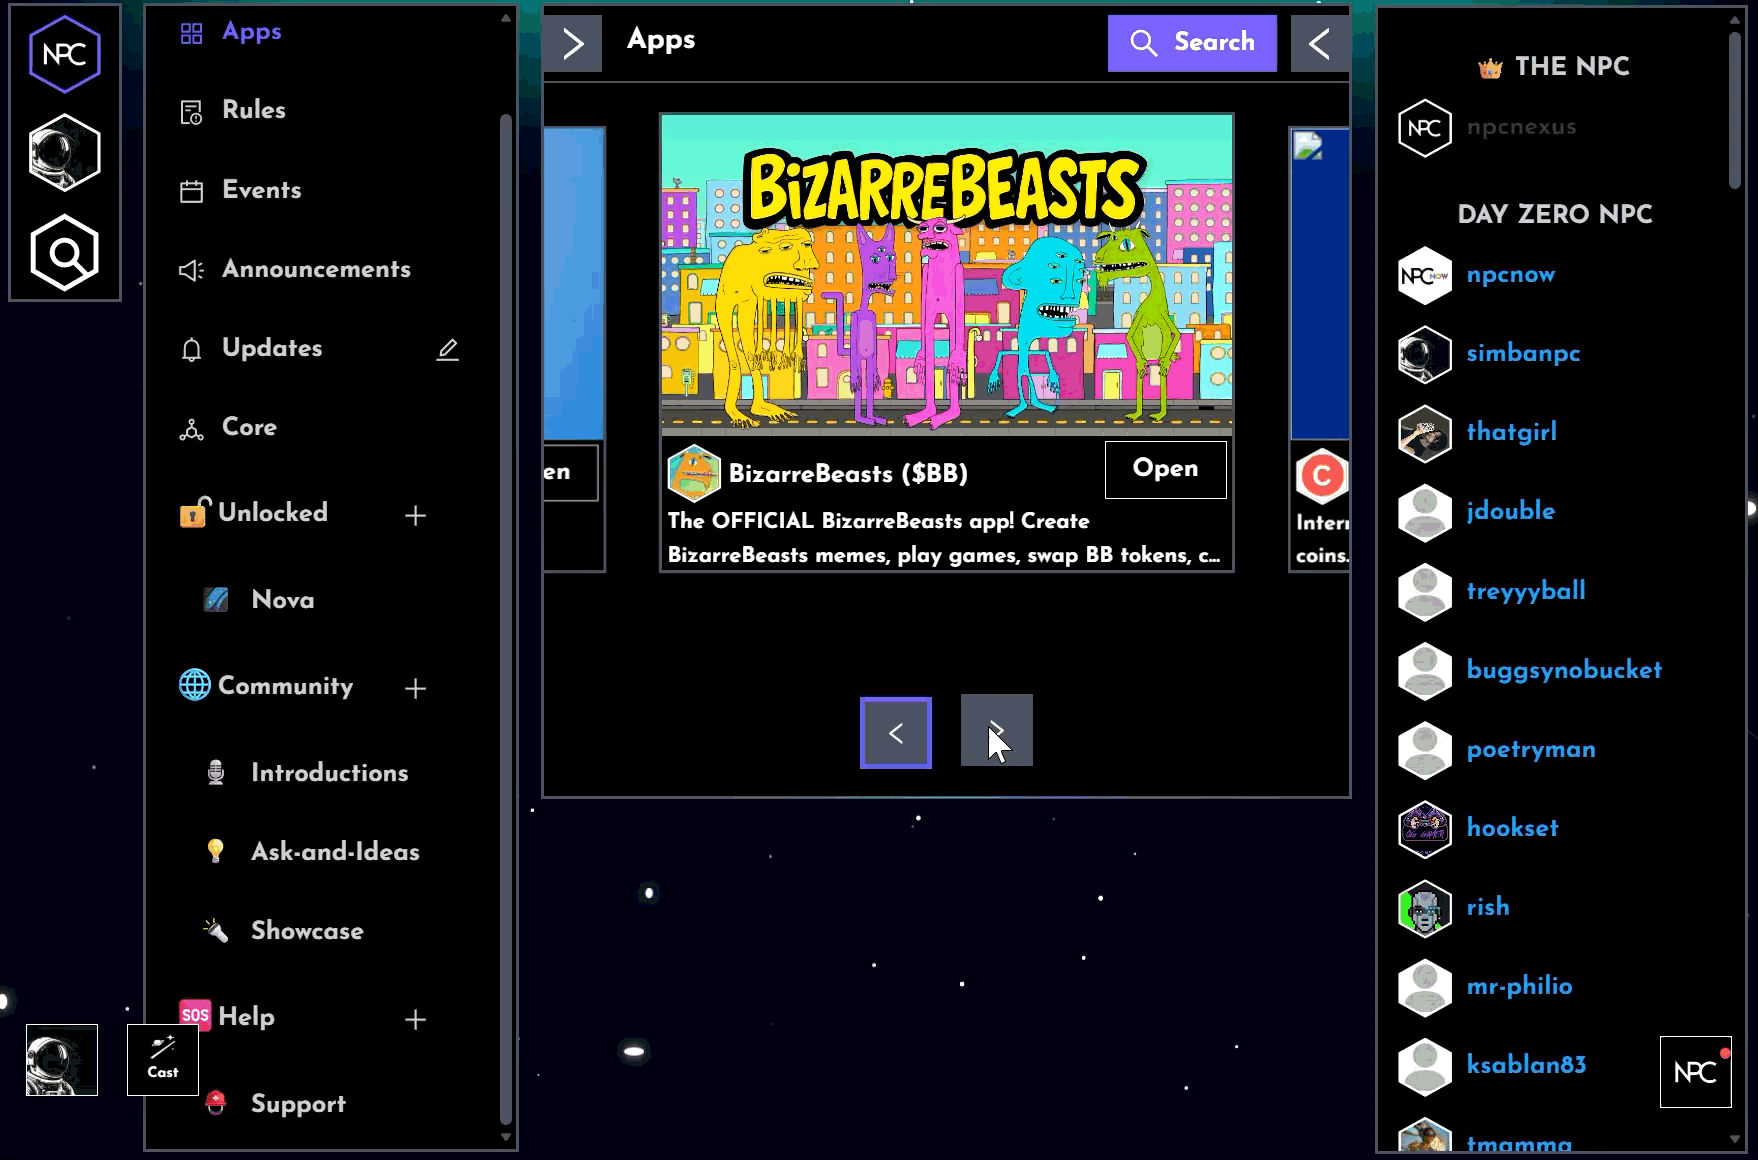The width and height of the screenshot is (1758, 1160).
Task: Go to next app in carousel
Action: point(997,730)
